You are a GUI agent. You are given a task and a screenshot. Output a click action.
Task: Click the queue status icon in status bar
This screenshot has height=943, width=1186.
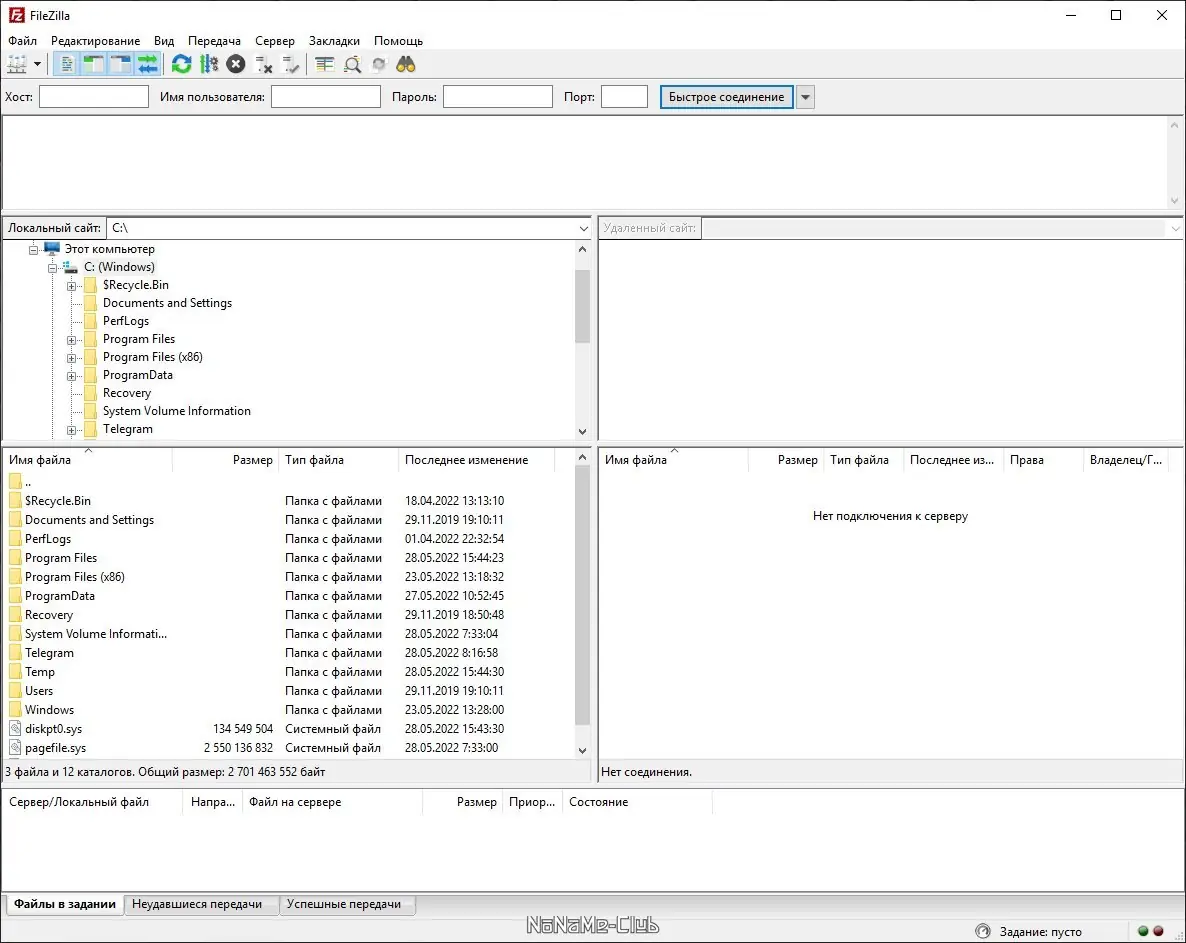(x=983, y=931)
